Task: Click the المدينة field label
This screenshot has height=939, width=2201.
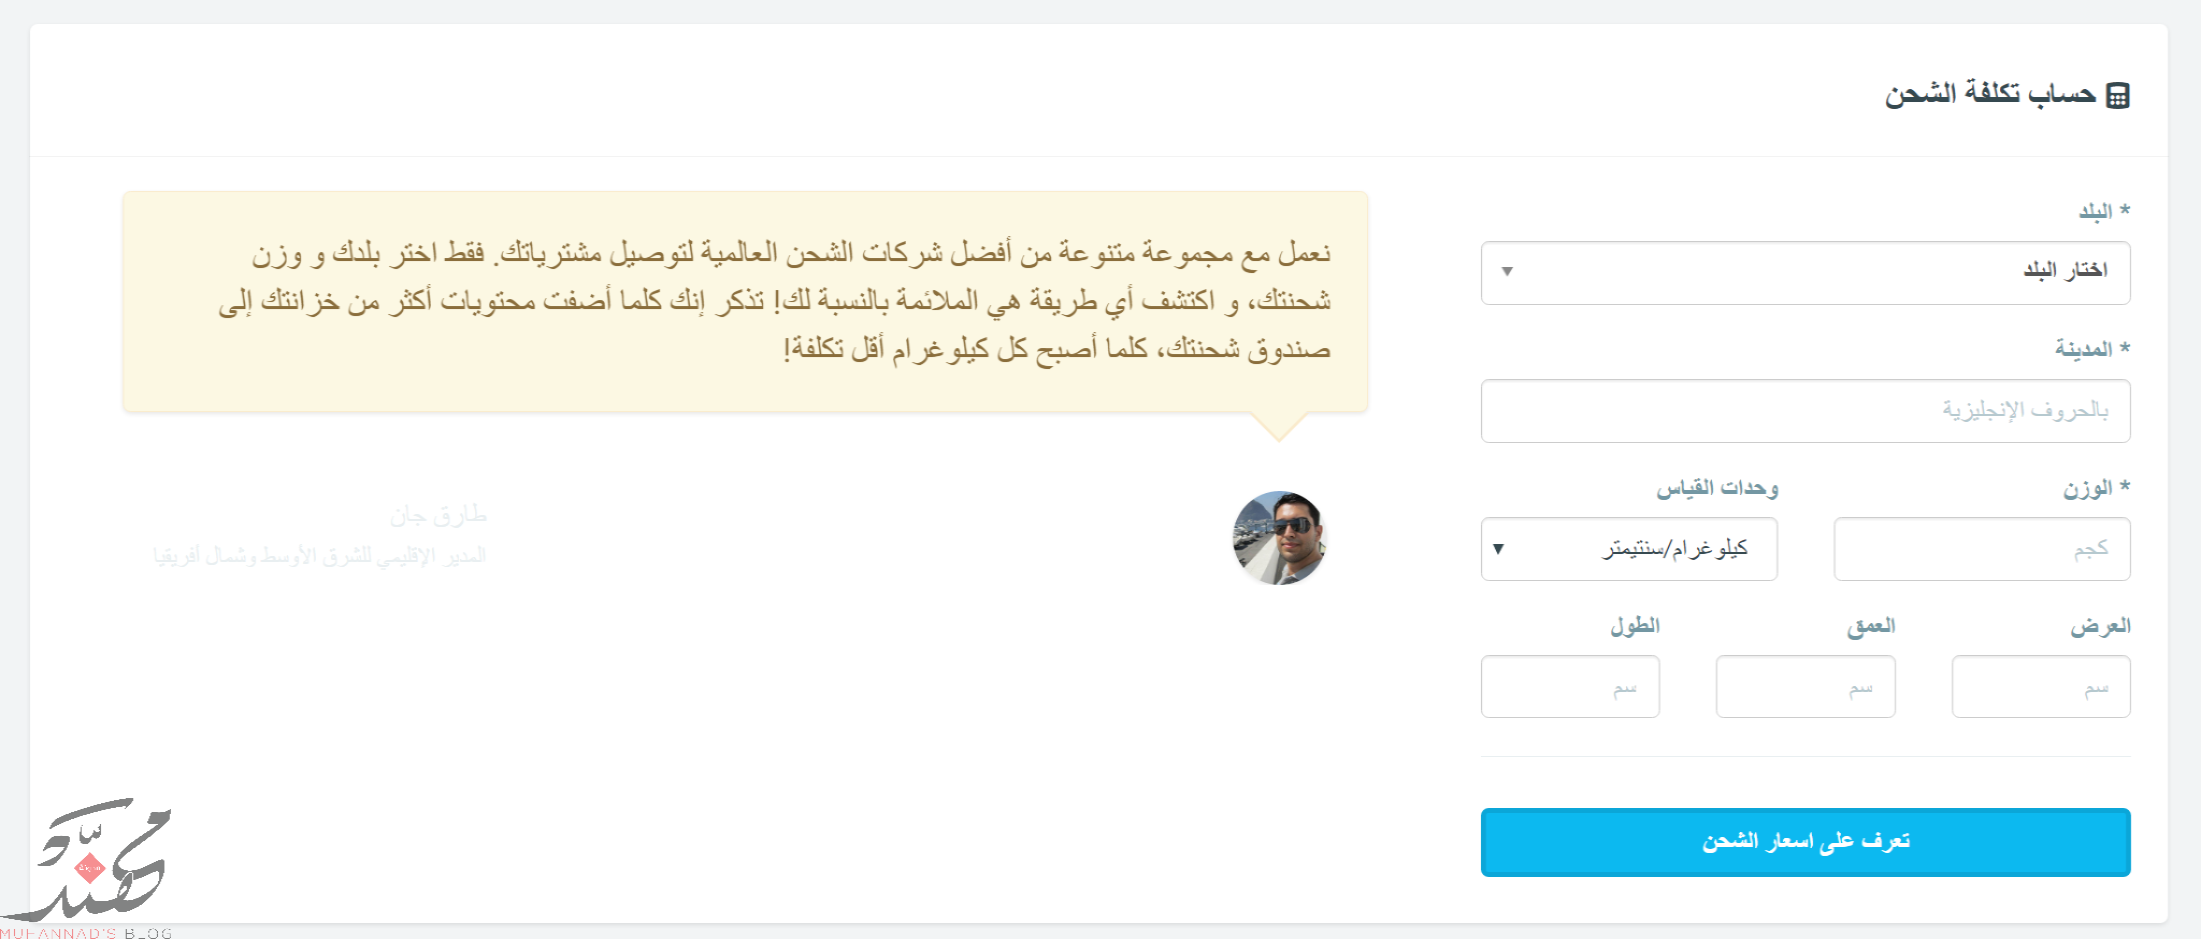Action: [x=2084, y=348]
